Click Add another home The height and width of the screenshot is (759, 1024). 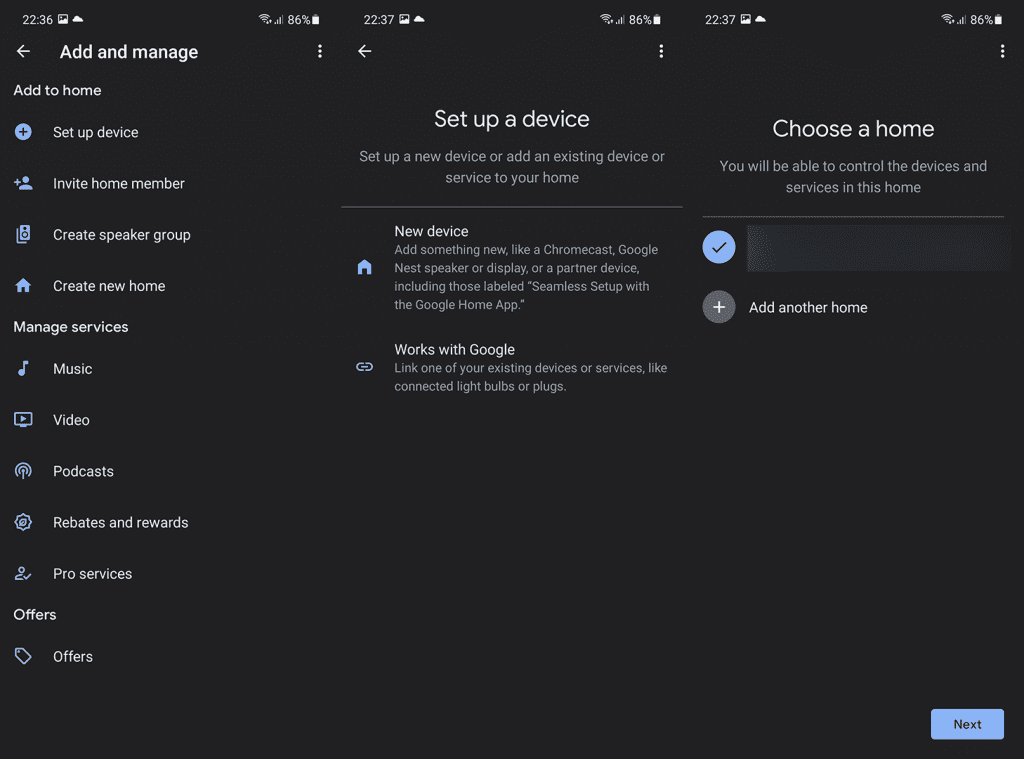[808, 307]
